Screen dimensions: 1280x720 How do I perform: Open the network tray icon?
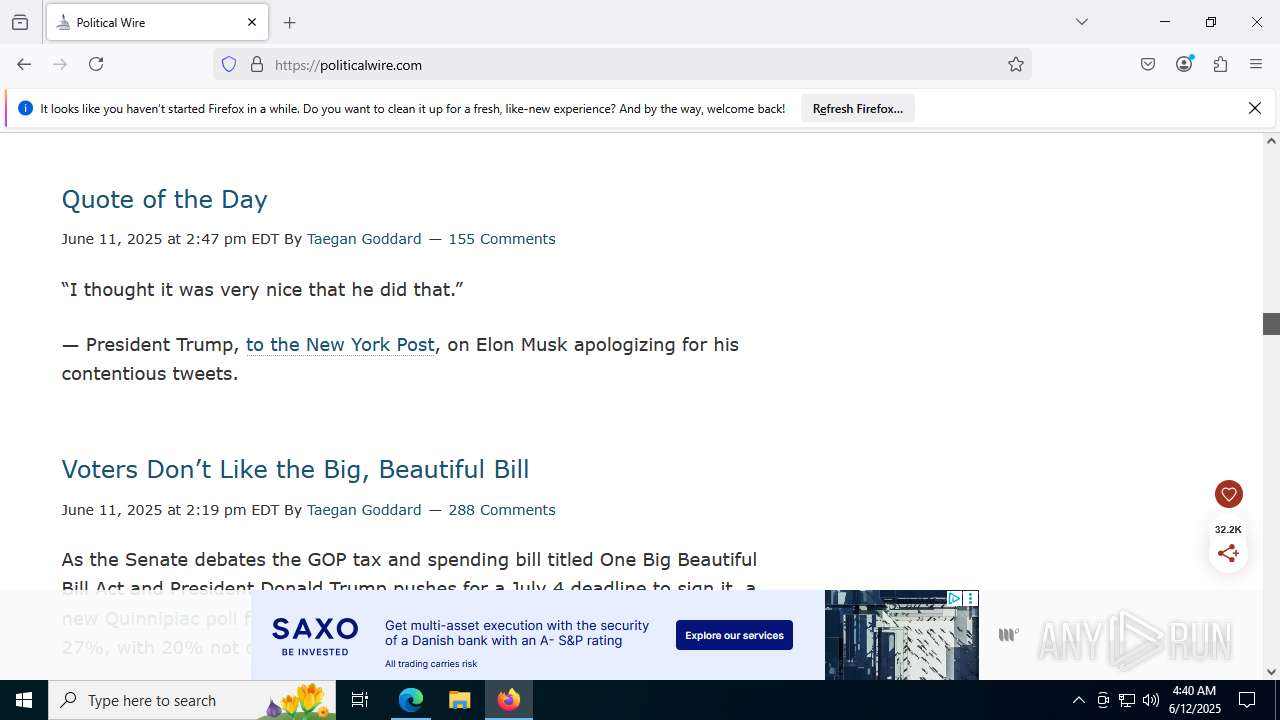coord(1127,700)
